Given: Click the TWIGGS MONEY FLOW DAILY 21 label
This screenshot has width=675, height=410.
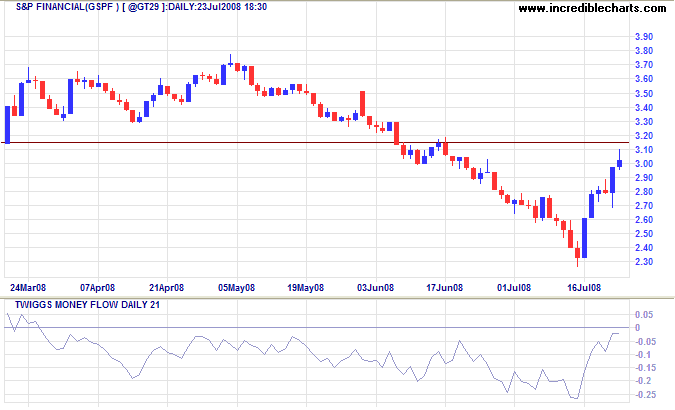Looking at the screenshot, I should click(x=87, y=305).
